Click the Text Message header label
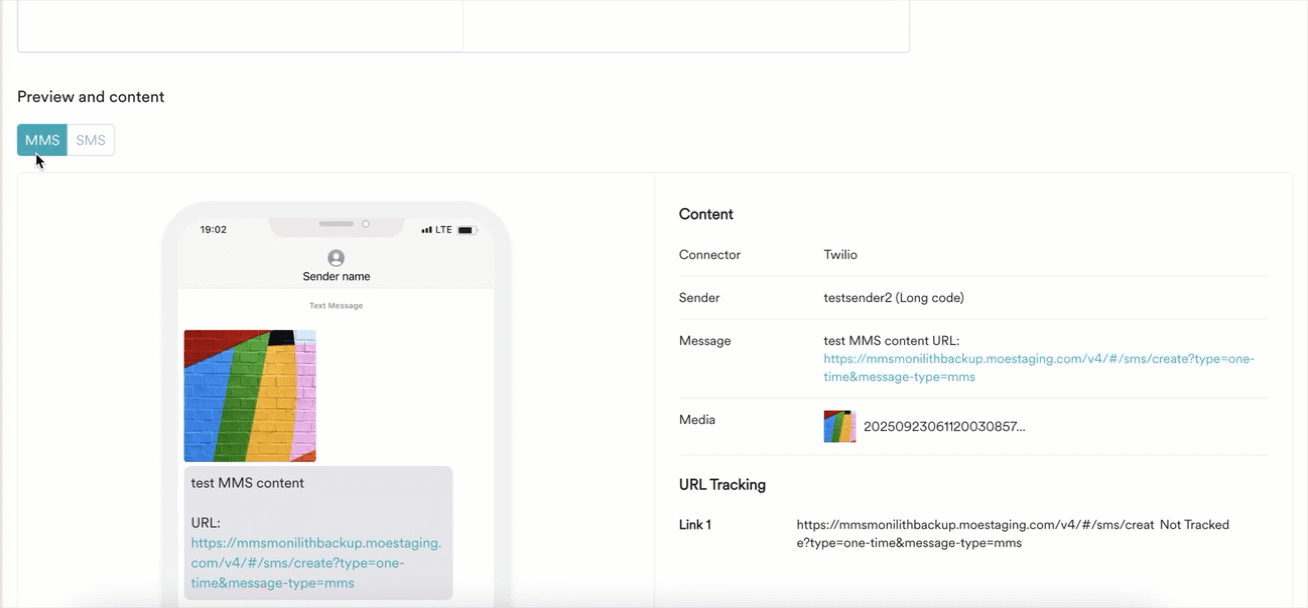This screenshot has width=1308, height=608. pos(336,305)
